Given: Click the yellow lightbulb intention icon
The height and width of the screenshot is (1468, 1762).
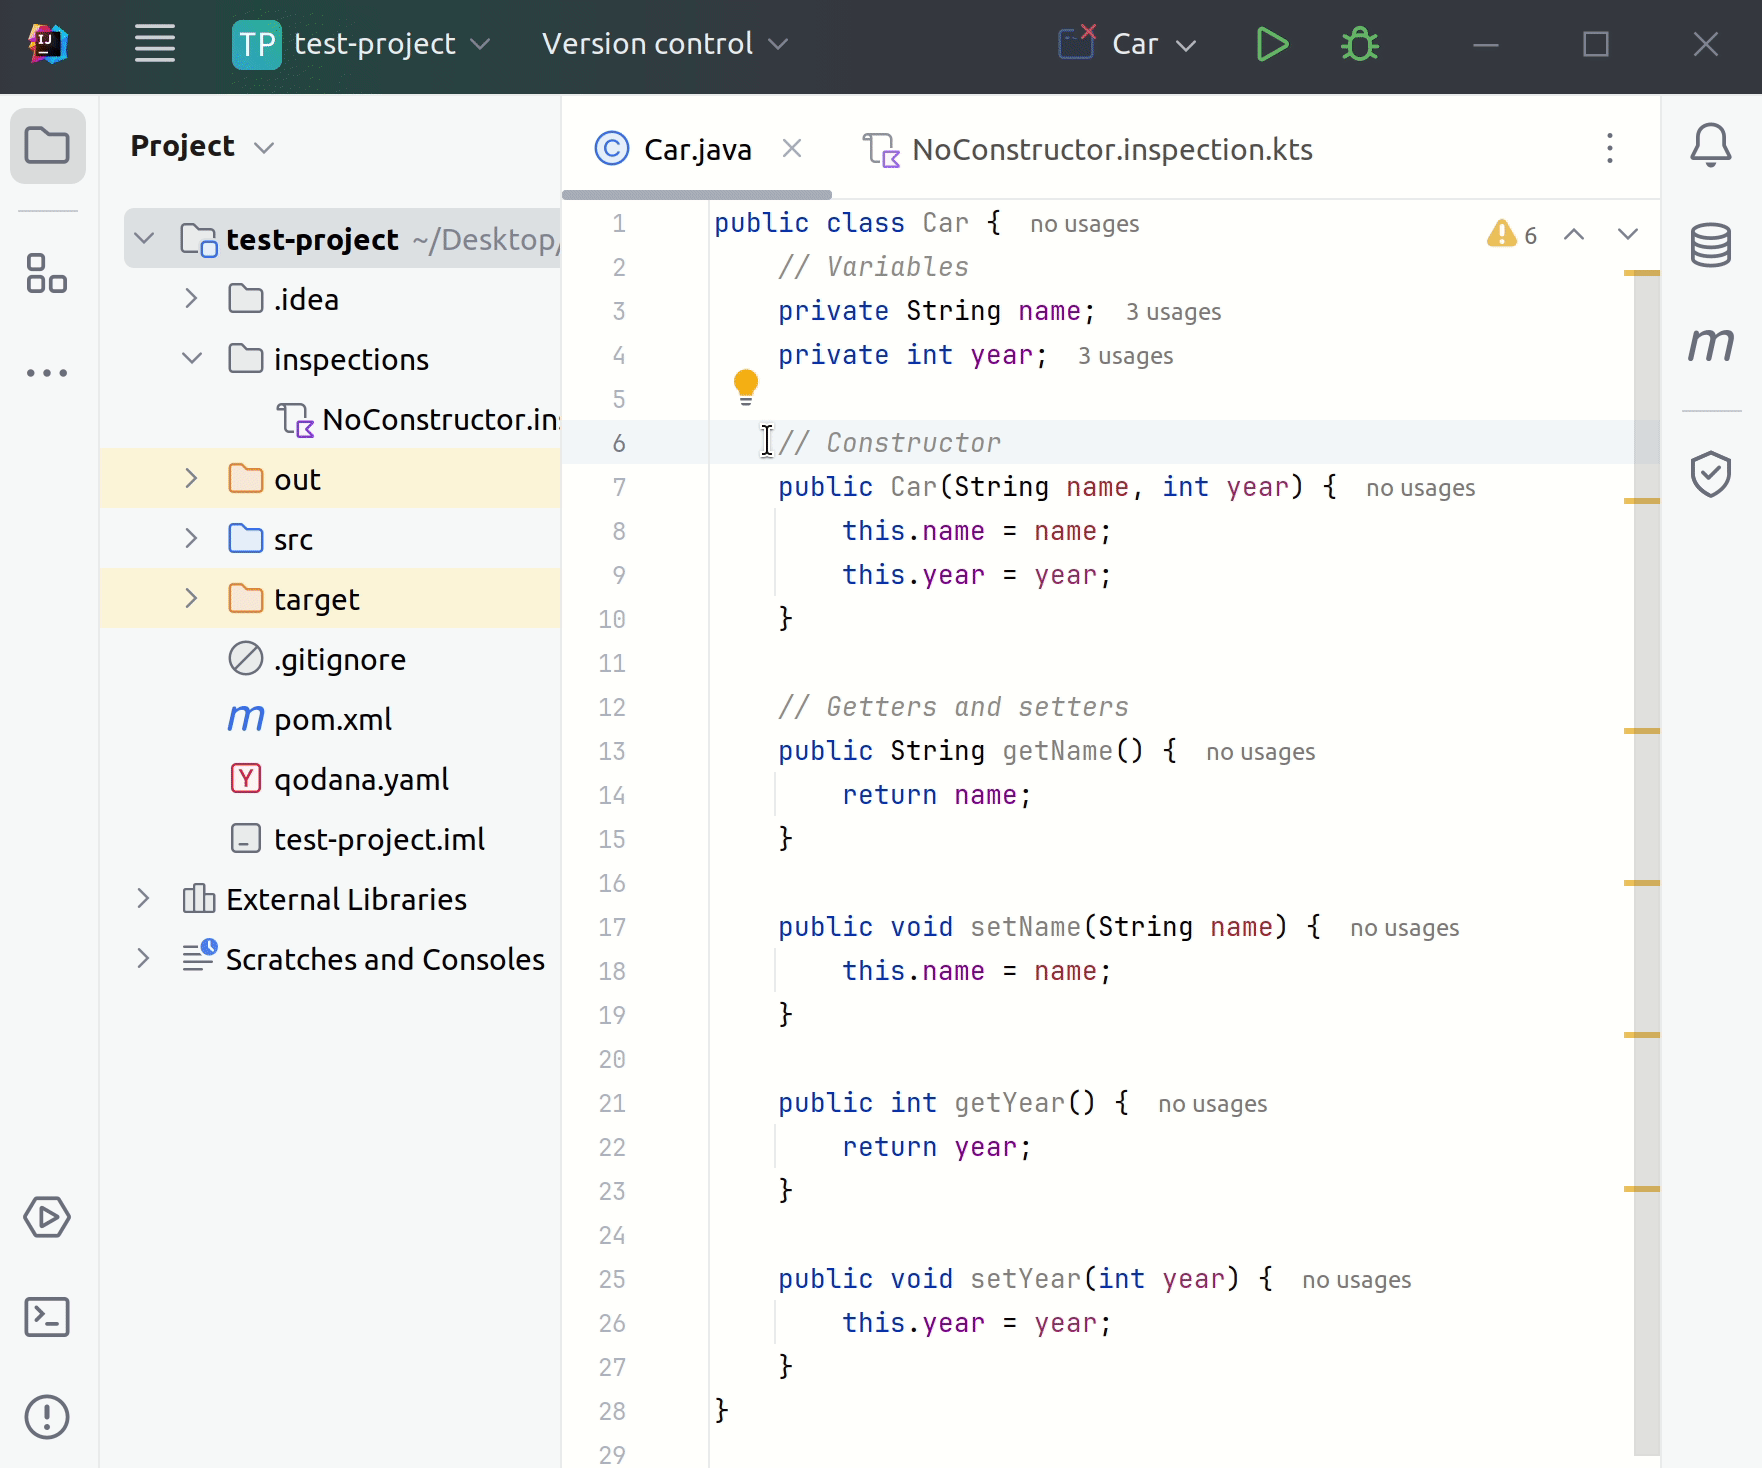Looking at the screenshot, I should pos(746,385).
